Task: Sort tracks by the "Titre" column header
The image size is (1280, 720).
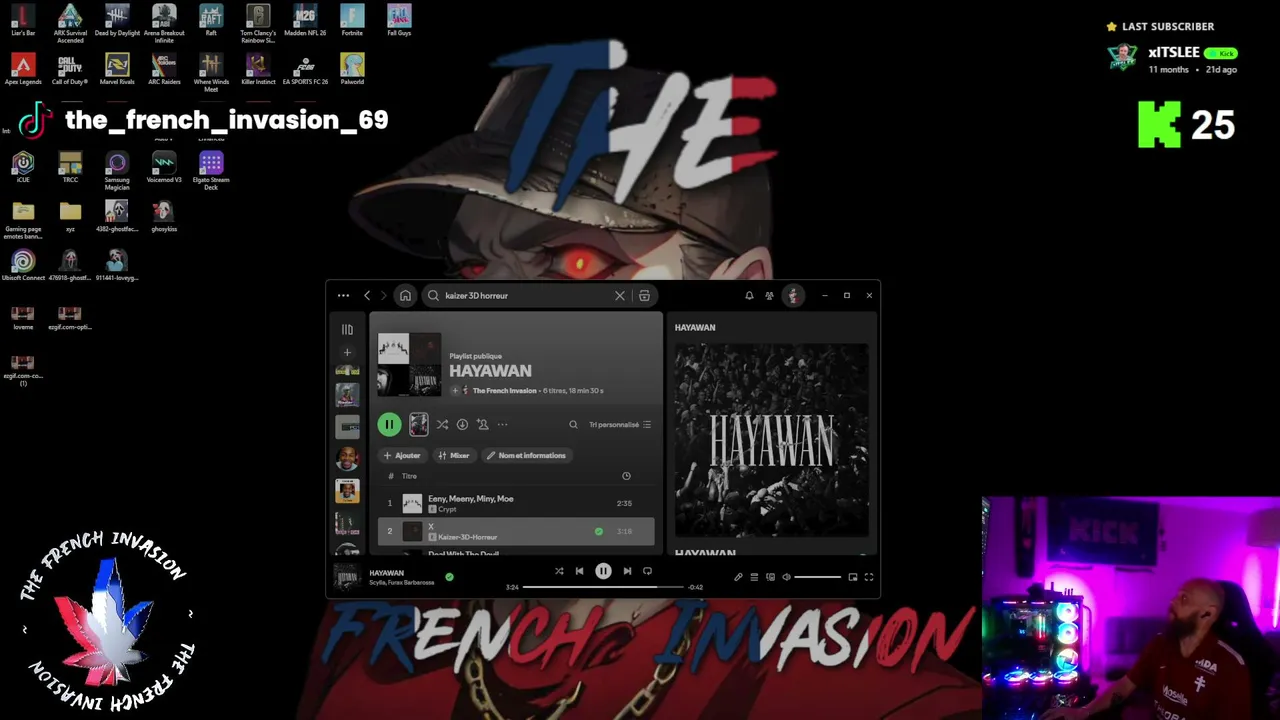Action: click(409, 476)
